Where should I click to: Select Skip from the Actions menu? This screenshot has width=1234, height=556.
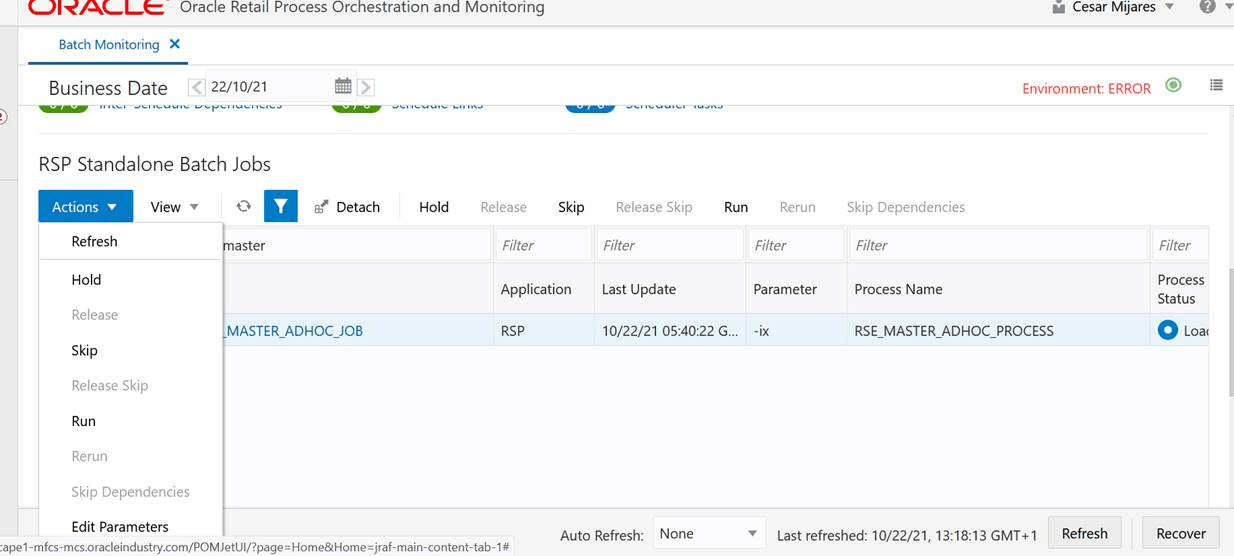(x=130, y=350)
